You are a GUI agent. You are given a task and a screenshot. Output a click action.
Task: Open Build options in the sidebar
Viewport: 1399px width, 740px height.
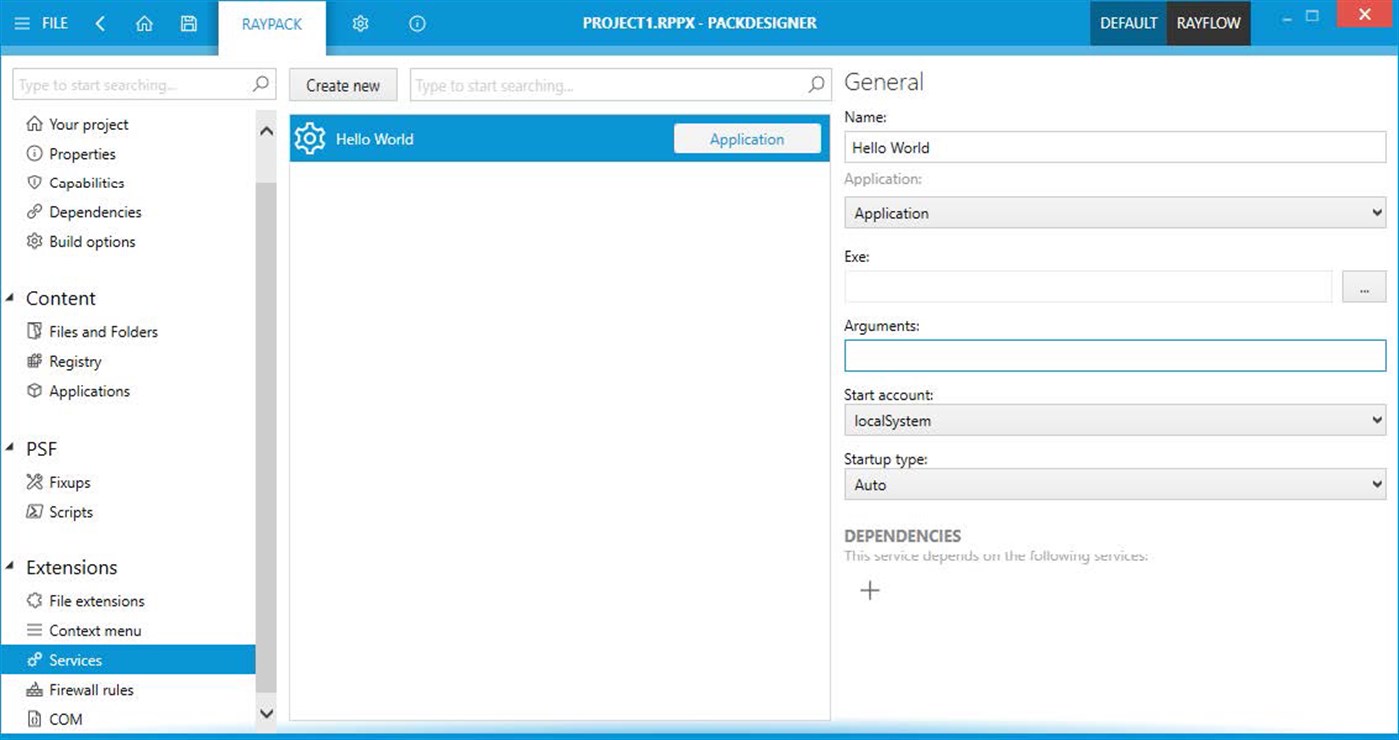(92, 242)
